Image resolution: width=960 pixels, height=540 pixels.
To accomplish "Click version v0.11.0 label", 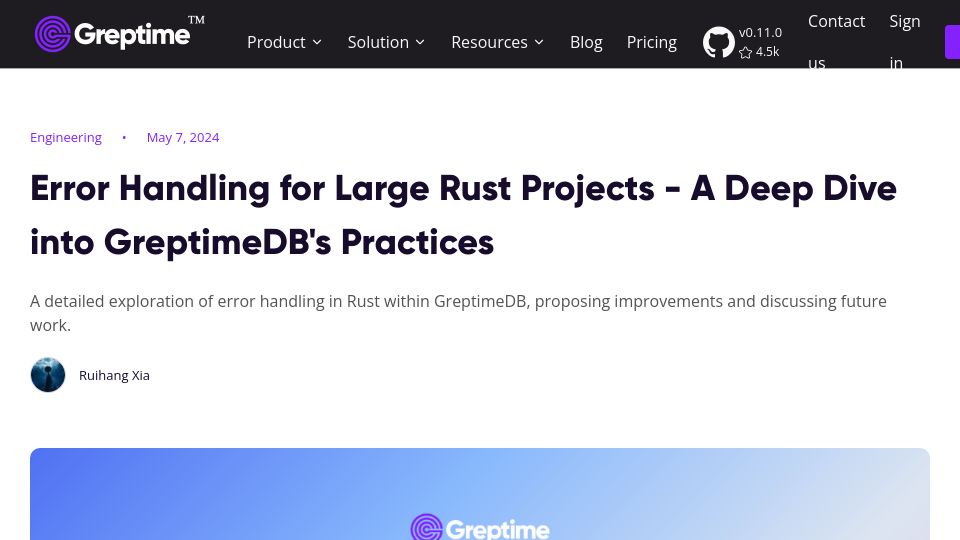I will point(760,32).
